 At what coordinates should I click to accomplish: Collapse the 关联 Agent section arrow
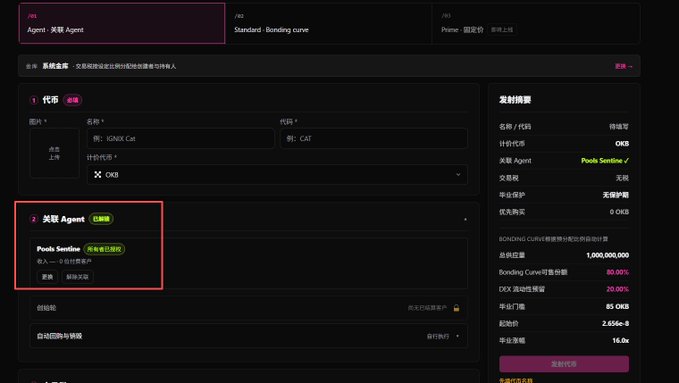(466, 220)
